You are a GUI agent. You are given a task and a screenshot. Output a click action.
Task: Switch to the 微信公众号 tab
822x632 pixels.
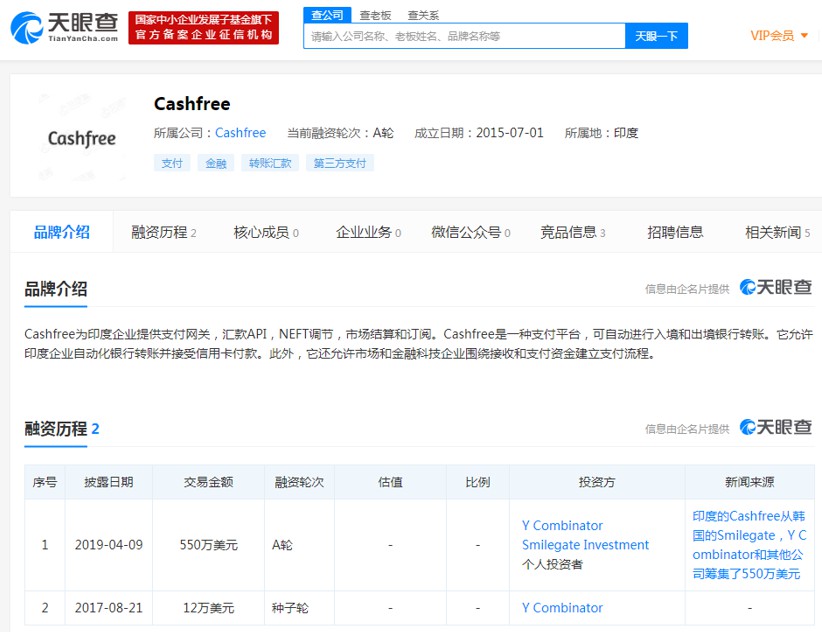[x=470, y=232]
